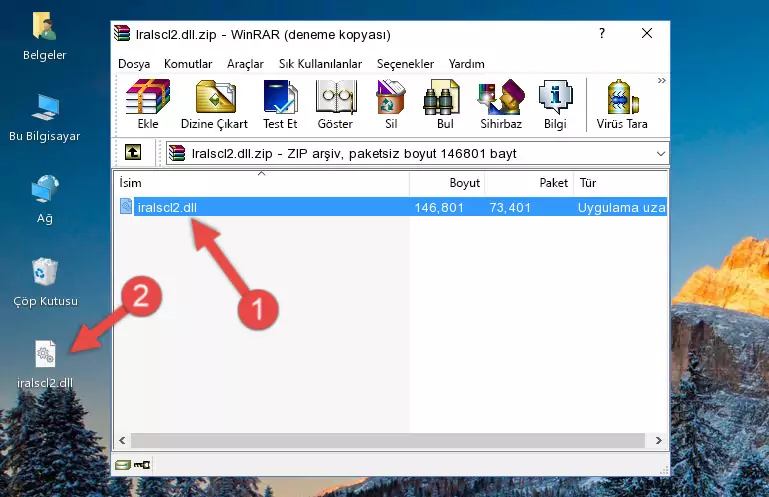Image resolution: width=769 pixels, height=497 pixels.
Task: Click the horizontal scrollbar right arrow
Action: pos(658,441)
